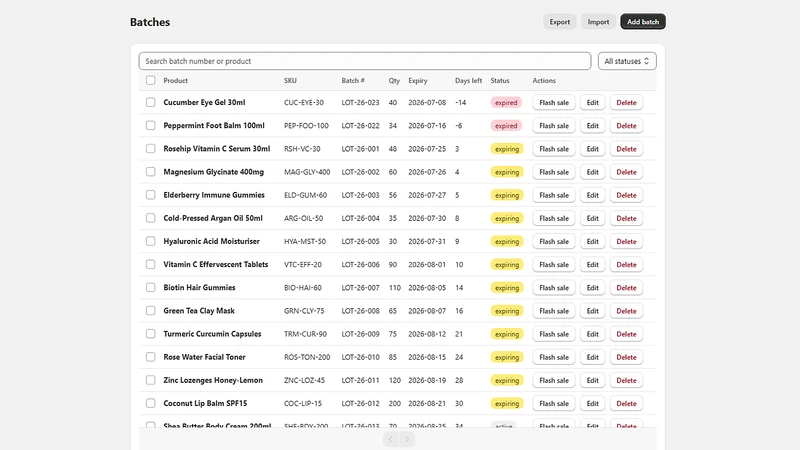Check the Cucumber Eye Gel 30ml row checkbox
Screen dimensions: 800x450
(151, 103)
